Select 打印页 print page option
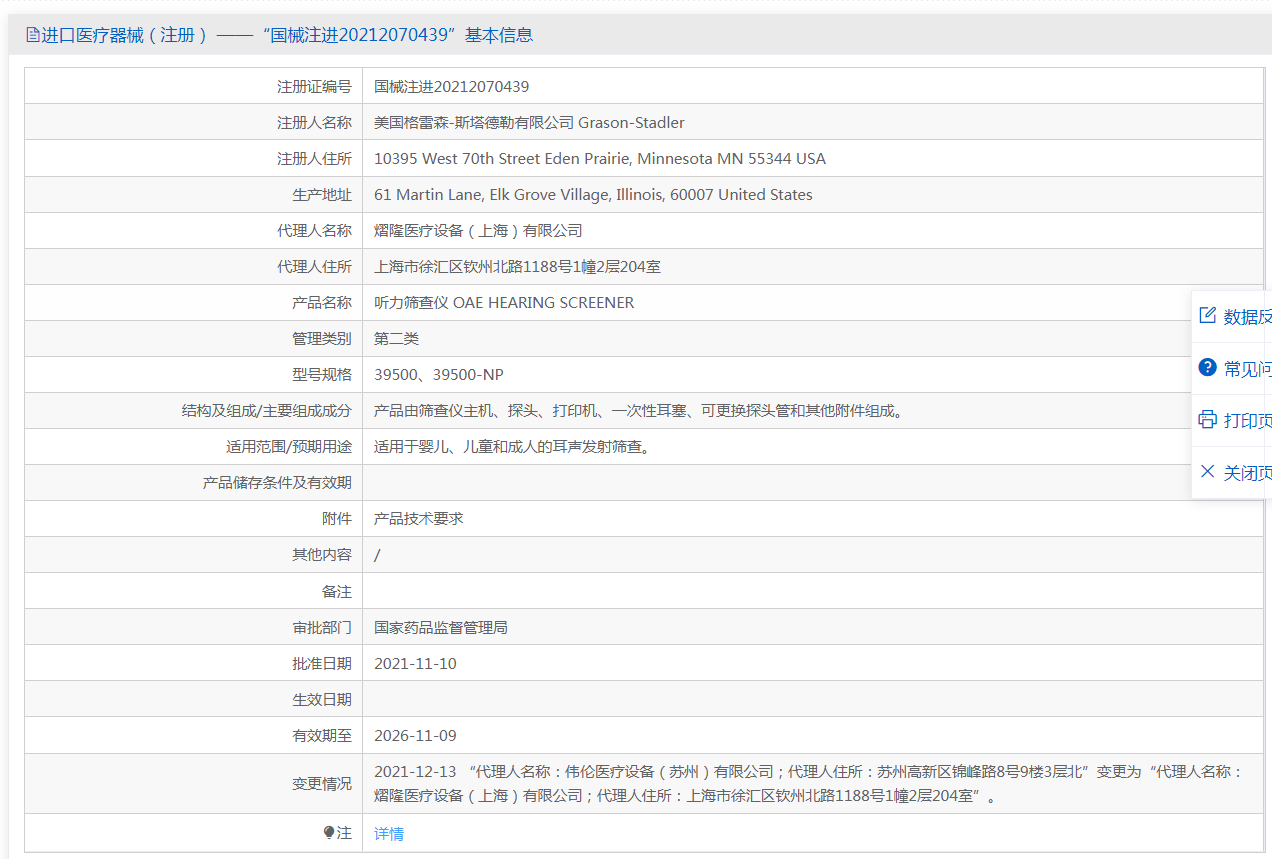Image resolution: width=1272 pixels, height=859 pixels. (1234, 421)
